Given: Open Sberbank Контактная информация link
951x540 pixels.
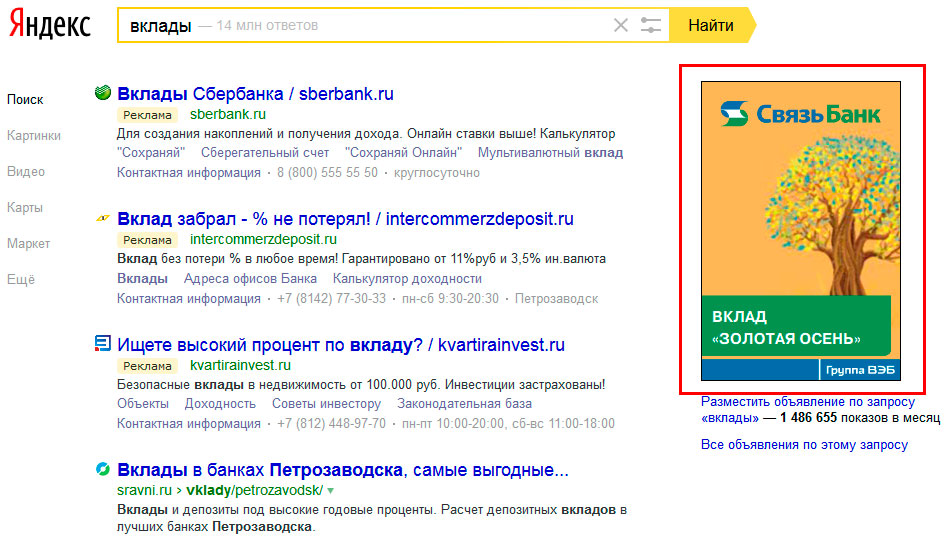Looking at the screenshot, I should pyautogui.click(x=189, y=173).
